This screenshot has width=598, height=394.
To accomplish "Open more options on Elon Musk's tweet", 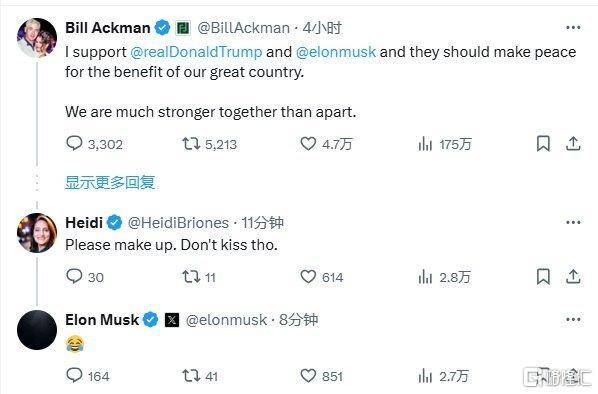I will click(573, 319).
